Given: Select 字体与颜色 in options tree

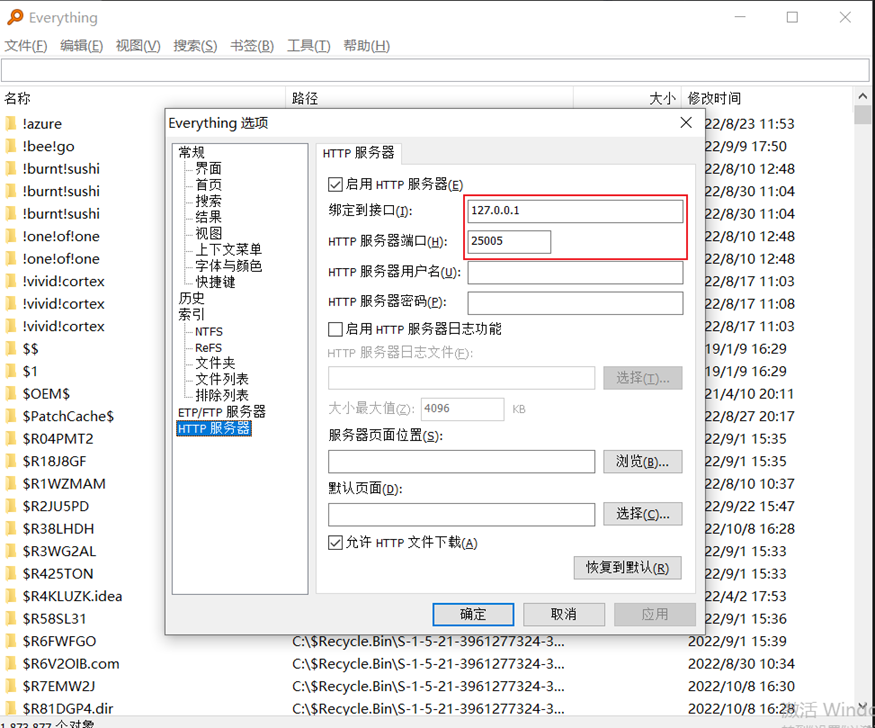Looking at the screenshot, I should point(228,266).
